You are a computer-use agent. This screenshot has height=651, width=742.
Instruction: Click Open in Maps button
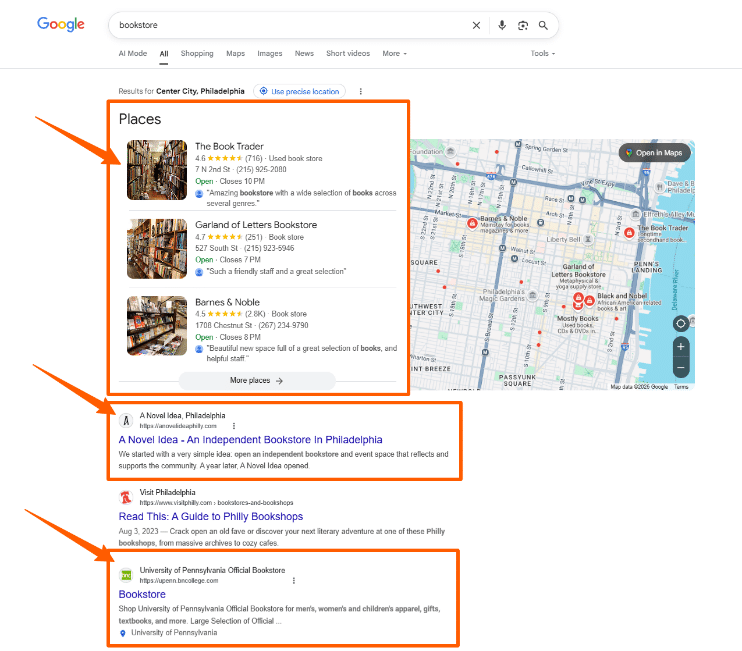click(x=654, y=153)
